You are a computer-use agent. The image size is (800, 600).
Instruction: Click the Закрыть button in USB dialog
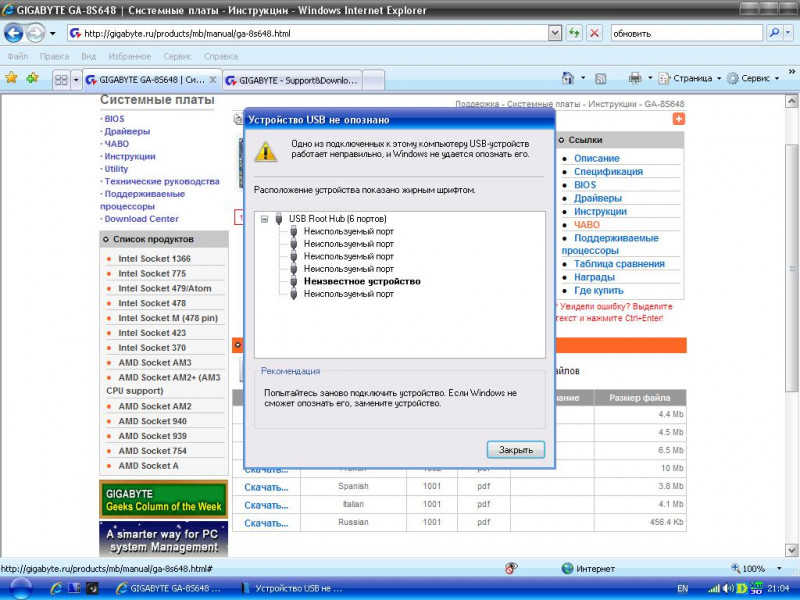(x=516, y=450)
